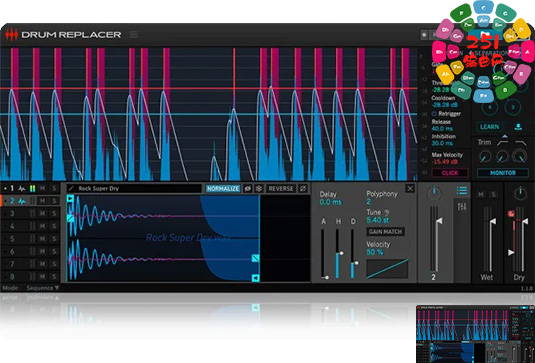
Task: Toggle the NORMALIZE button
Action: tap(223, 188)
